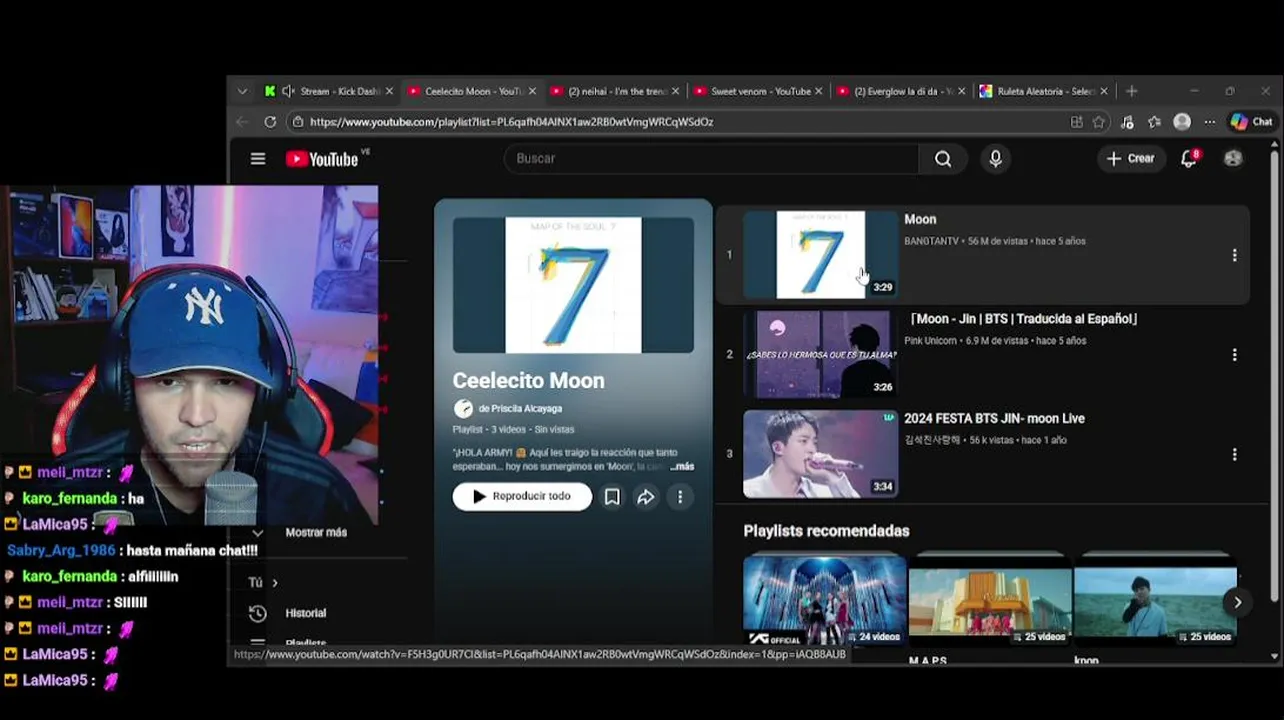Screen dimensions: 1284x720
Task: Bookmark the page with the star icon
Action: [1099, 122]
